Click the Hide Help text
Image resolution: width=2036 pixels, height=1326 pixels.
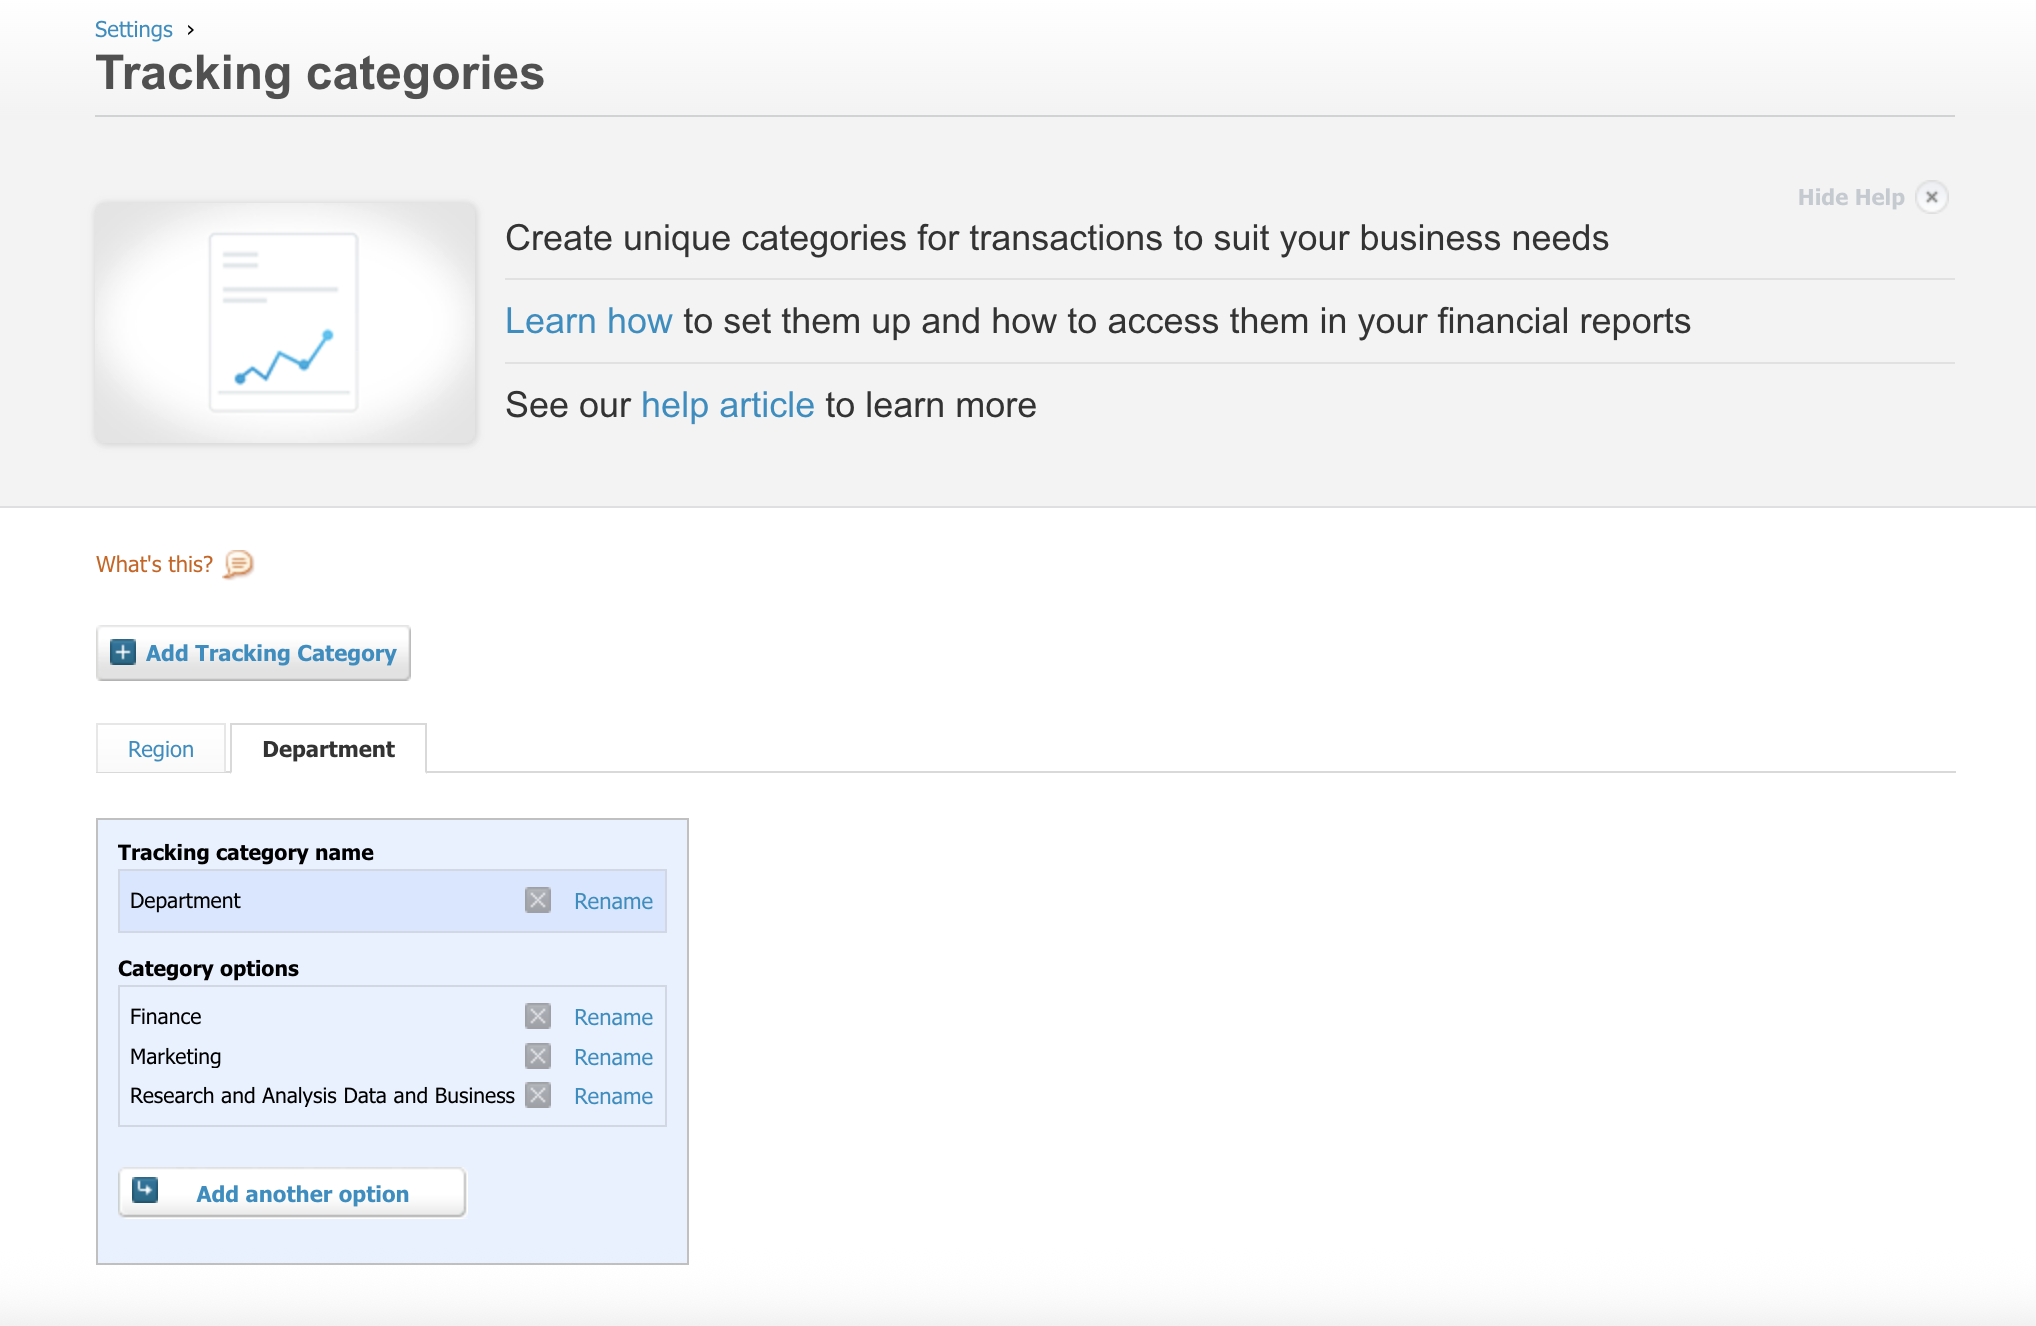(x=1850, y=197)
